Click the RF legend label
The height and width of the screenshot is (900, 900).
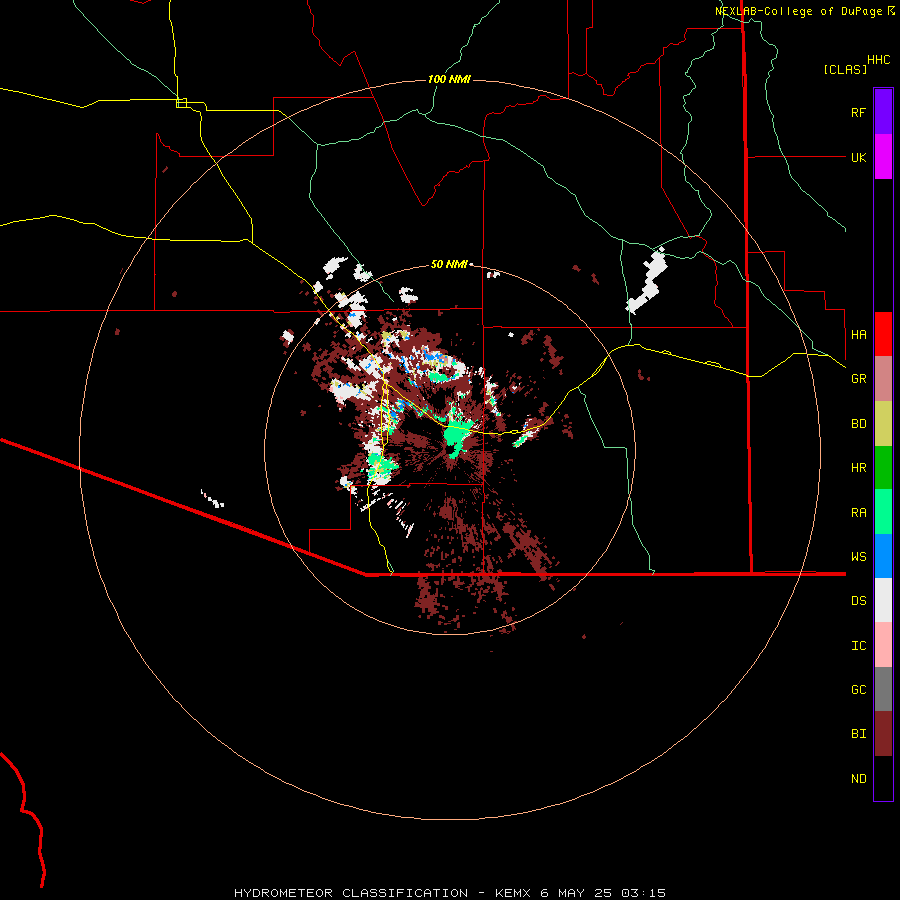pyautogui.click(x=858, y=112)
